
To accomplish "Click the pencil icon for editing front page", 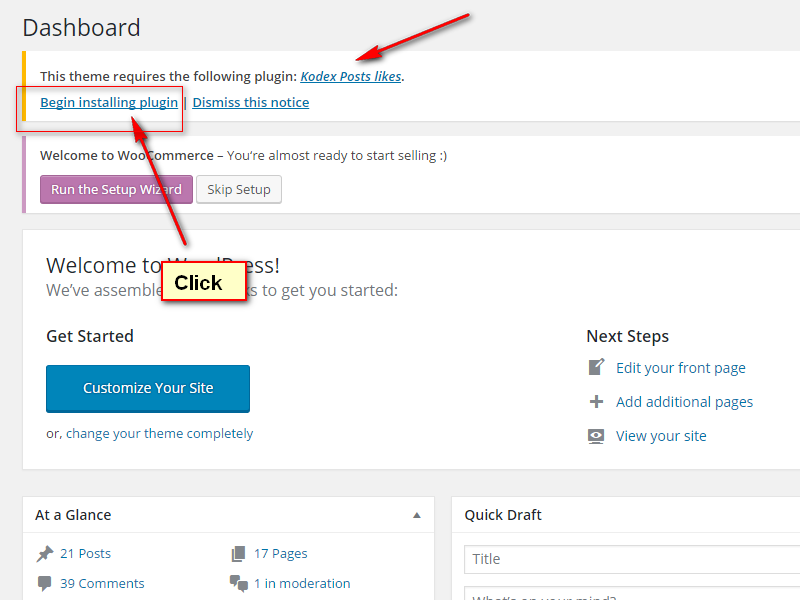I will tap(597, 367).
